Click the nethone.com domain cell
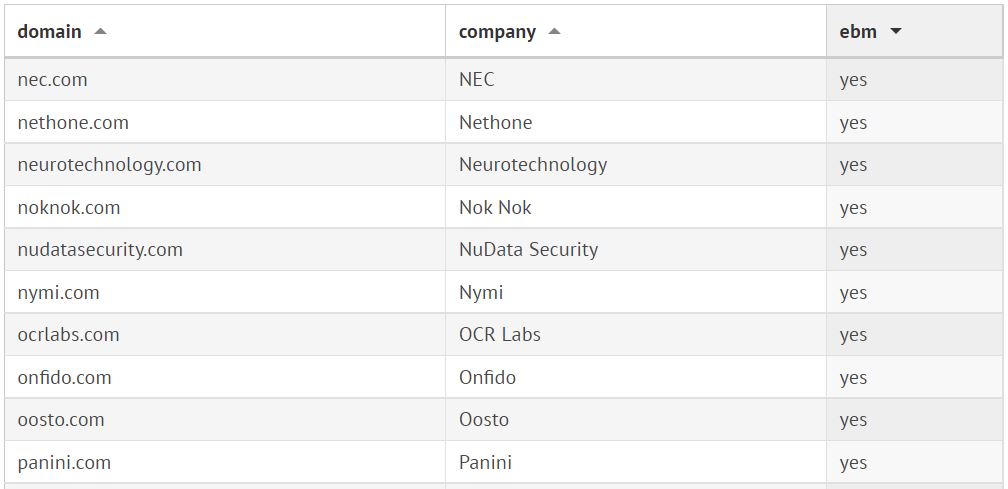The image size is (1008, 489). tap(73, 123)
